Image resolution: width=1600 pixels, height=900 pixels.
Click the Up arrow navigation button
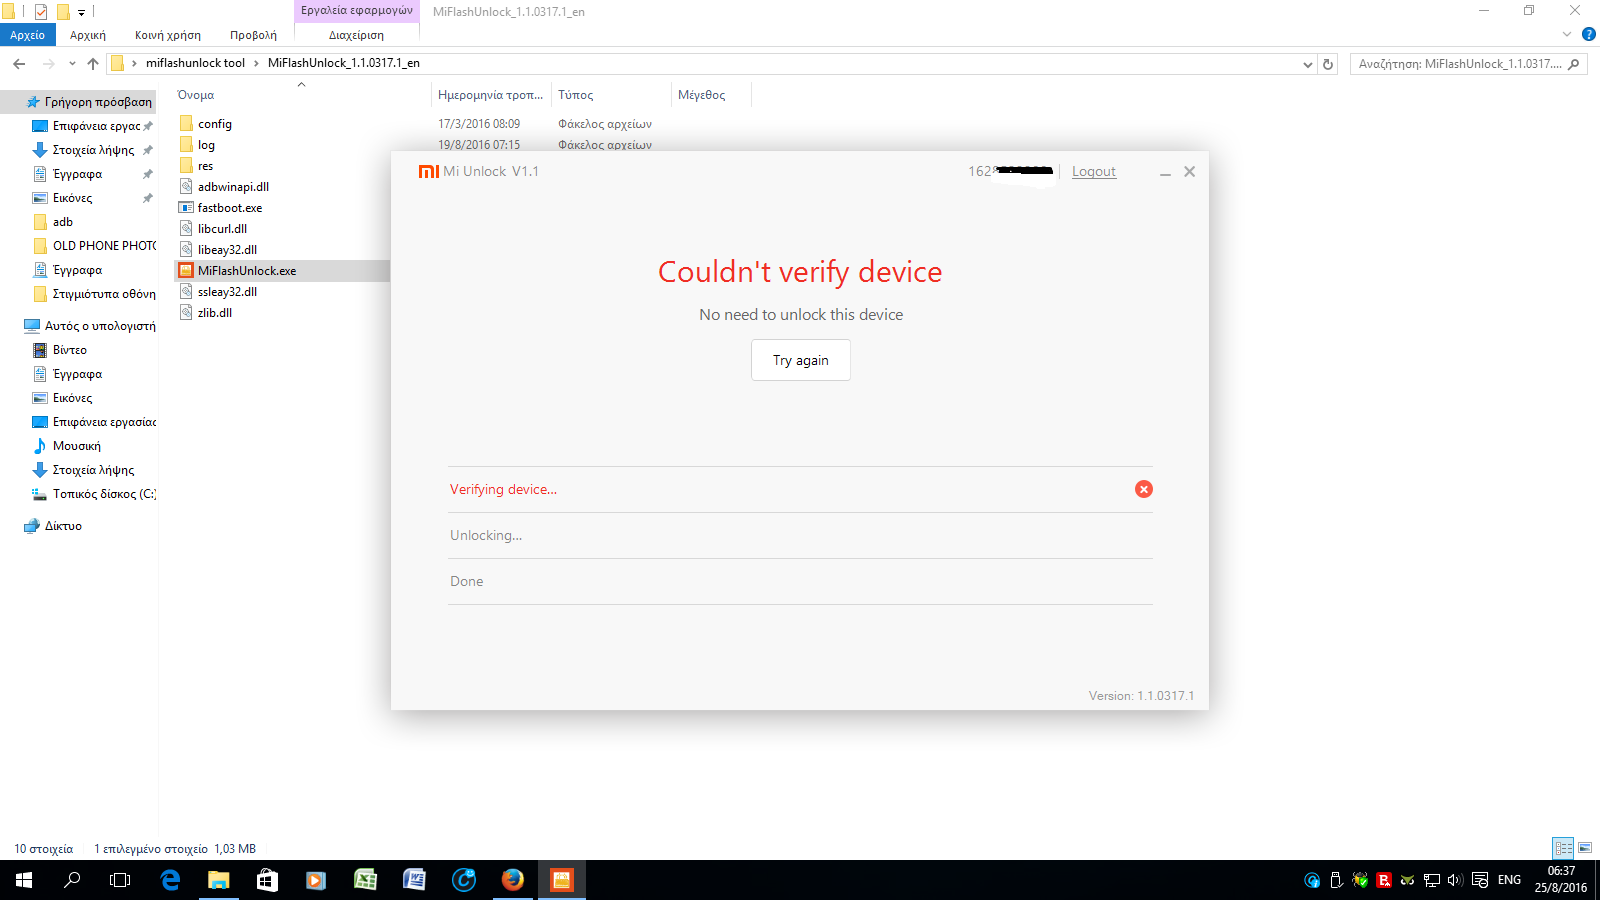point(93,64)
